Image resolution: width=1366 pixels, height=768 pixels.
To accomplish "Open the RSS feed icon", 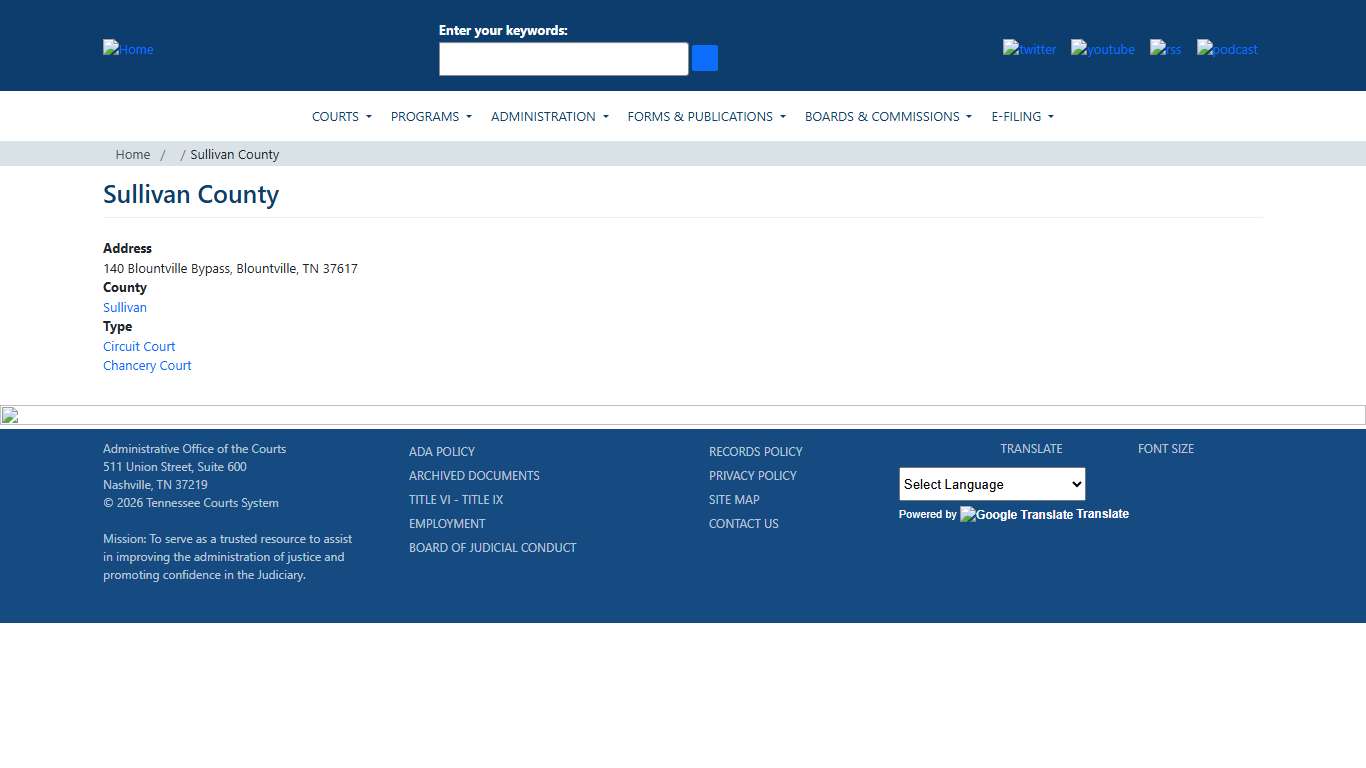I will point(1165,49).
